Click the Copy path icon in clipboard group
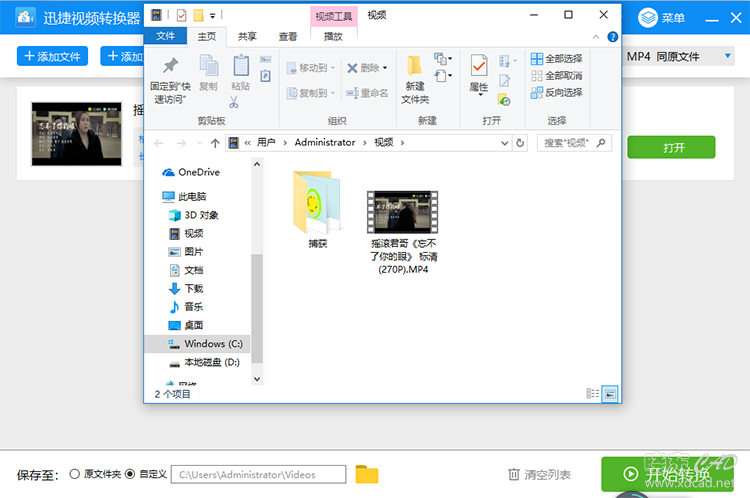Screen dimensions: 750x498 pyautogui.click(x=265, y=60)
